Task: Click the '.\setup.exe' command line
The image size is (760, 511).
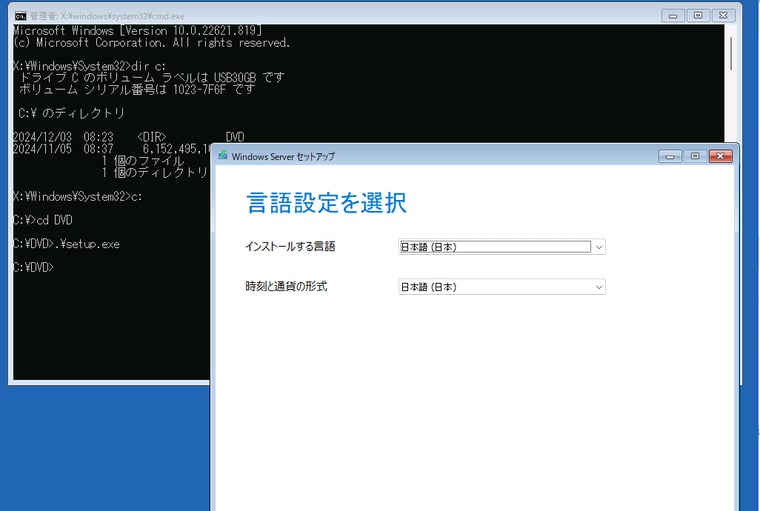Action: (x=66, y=244)
